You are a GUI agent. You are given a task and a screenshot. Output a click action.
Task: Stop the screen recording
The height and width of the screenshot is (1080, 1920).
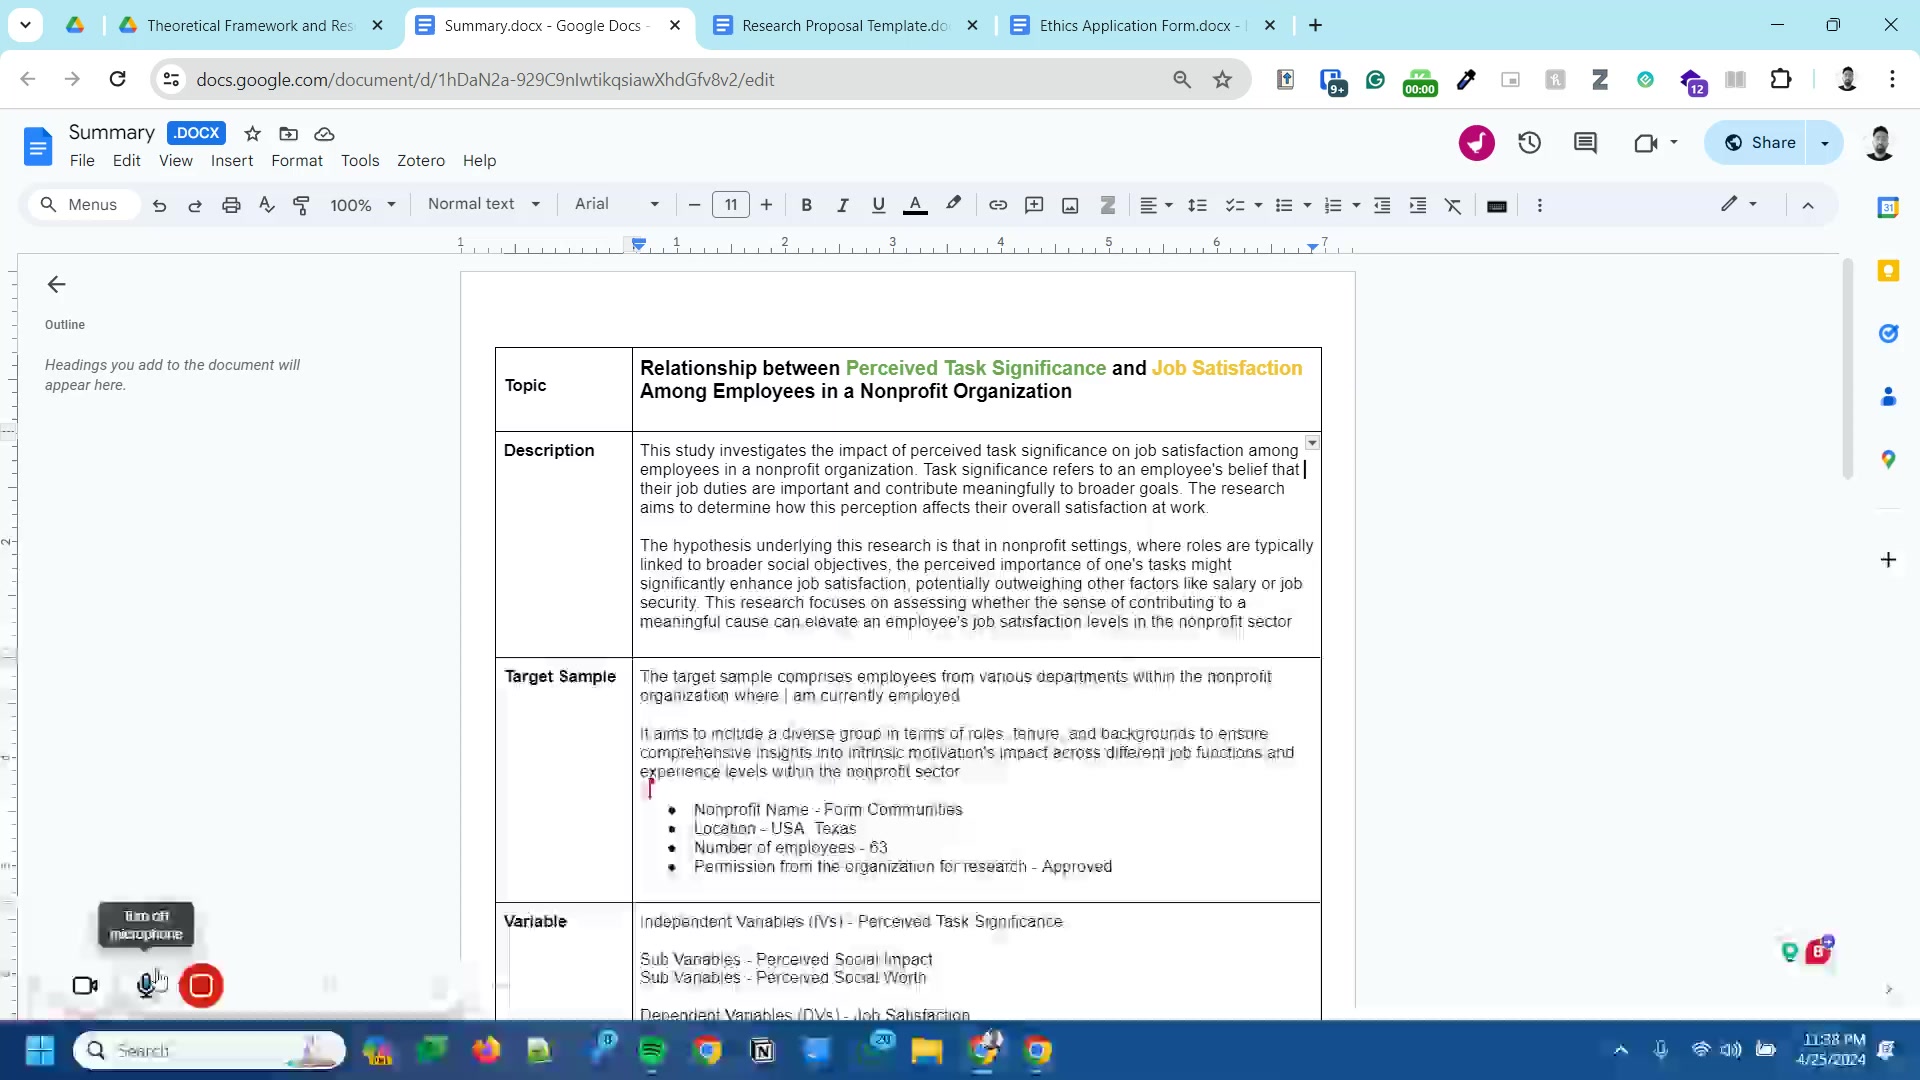pos(201,985)
